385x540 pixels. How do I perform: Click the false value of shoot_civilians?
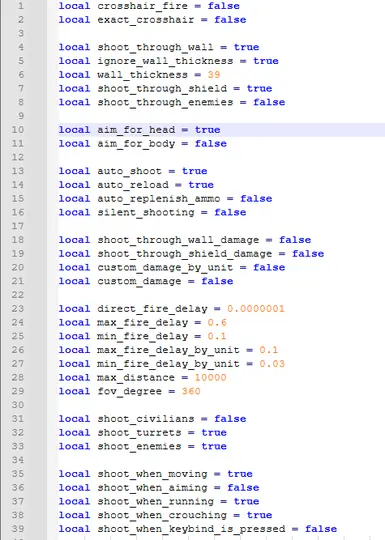pos(230,419)
